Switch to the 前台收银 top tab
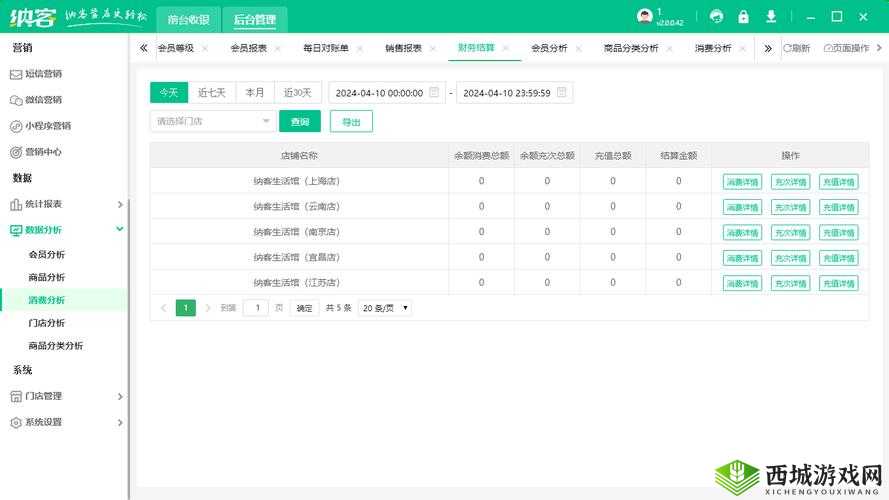This screenshot has height=500, width=889. click(x=189, y=20)
